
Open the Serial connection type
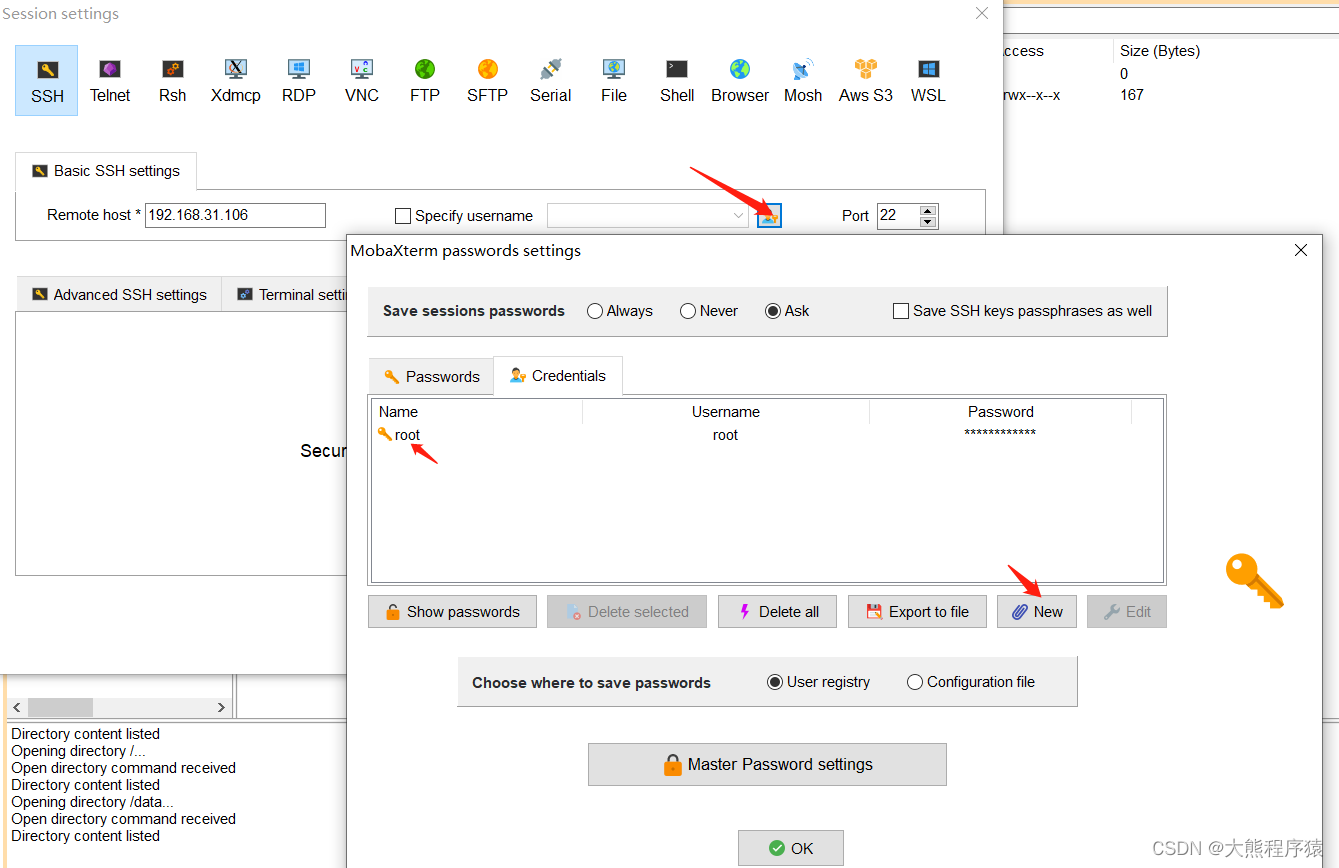tap(550, 80)
